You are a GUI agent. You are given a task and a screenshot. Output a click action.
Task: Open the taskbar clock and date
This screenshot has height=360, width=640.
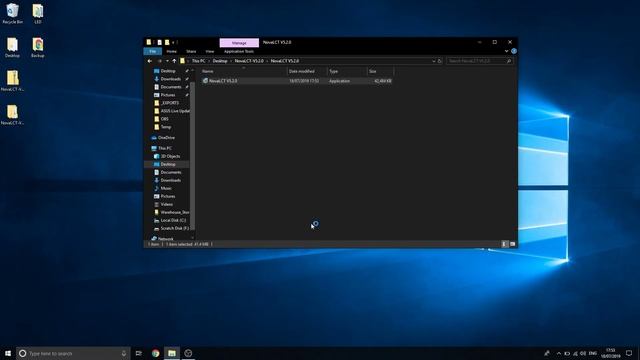coord(611,353)
